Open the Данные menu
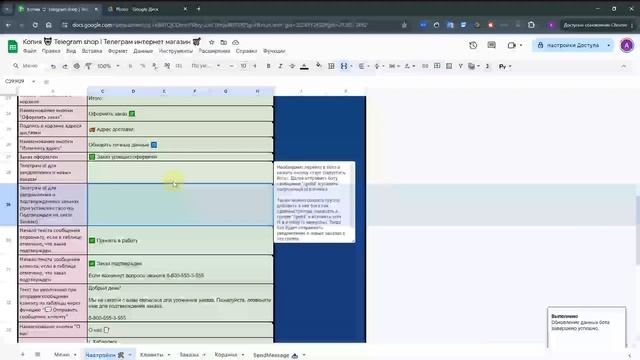 pyautogui.click(x=143, y=51)
